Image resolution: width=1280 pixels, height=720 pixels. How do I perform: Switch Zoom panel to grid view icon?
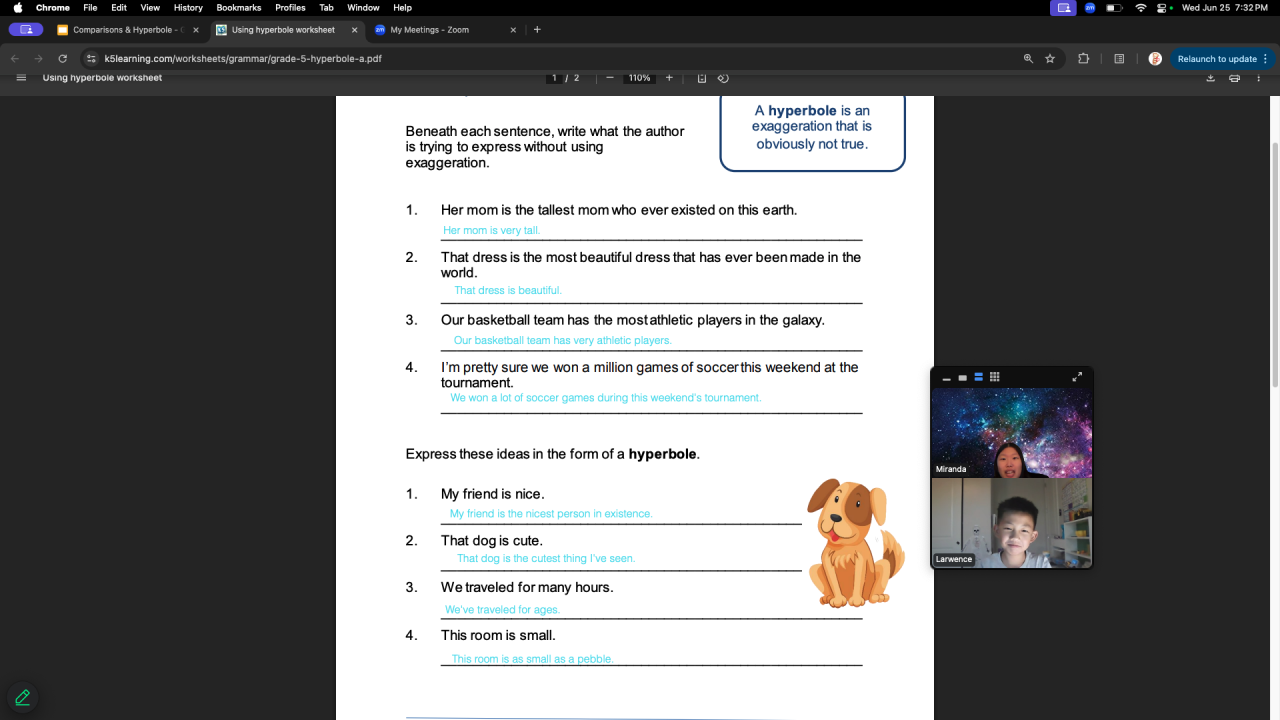click(995, 377)
